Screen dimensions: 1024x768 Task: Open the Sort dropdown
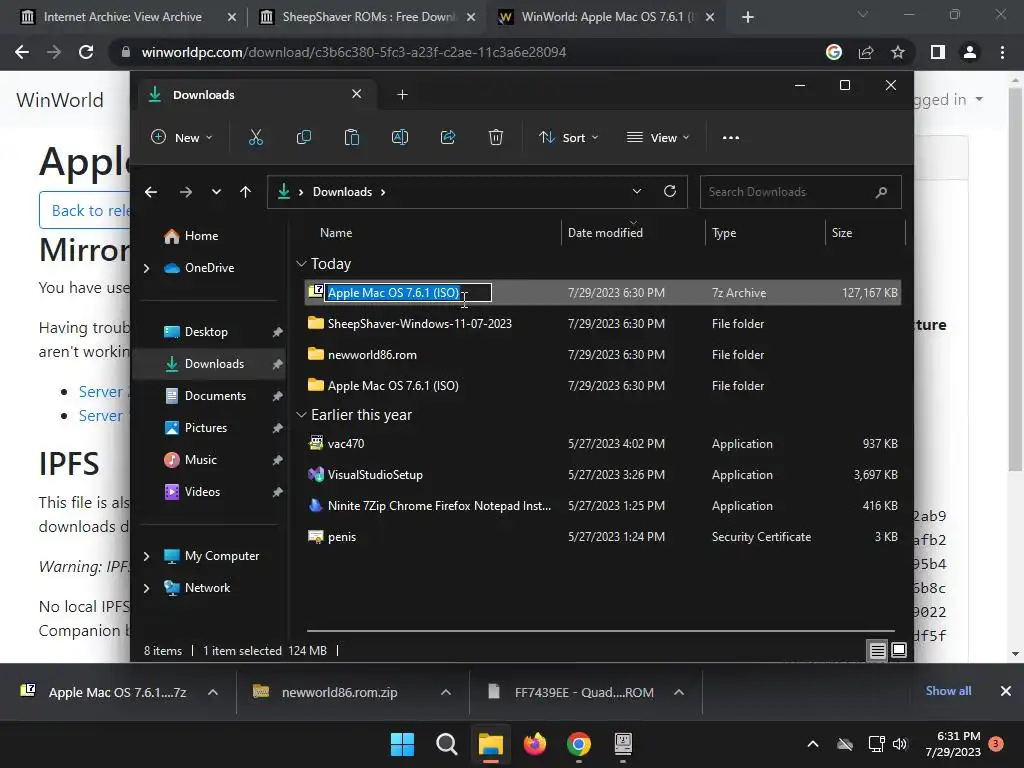click(568, 138)
